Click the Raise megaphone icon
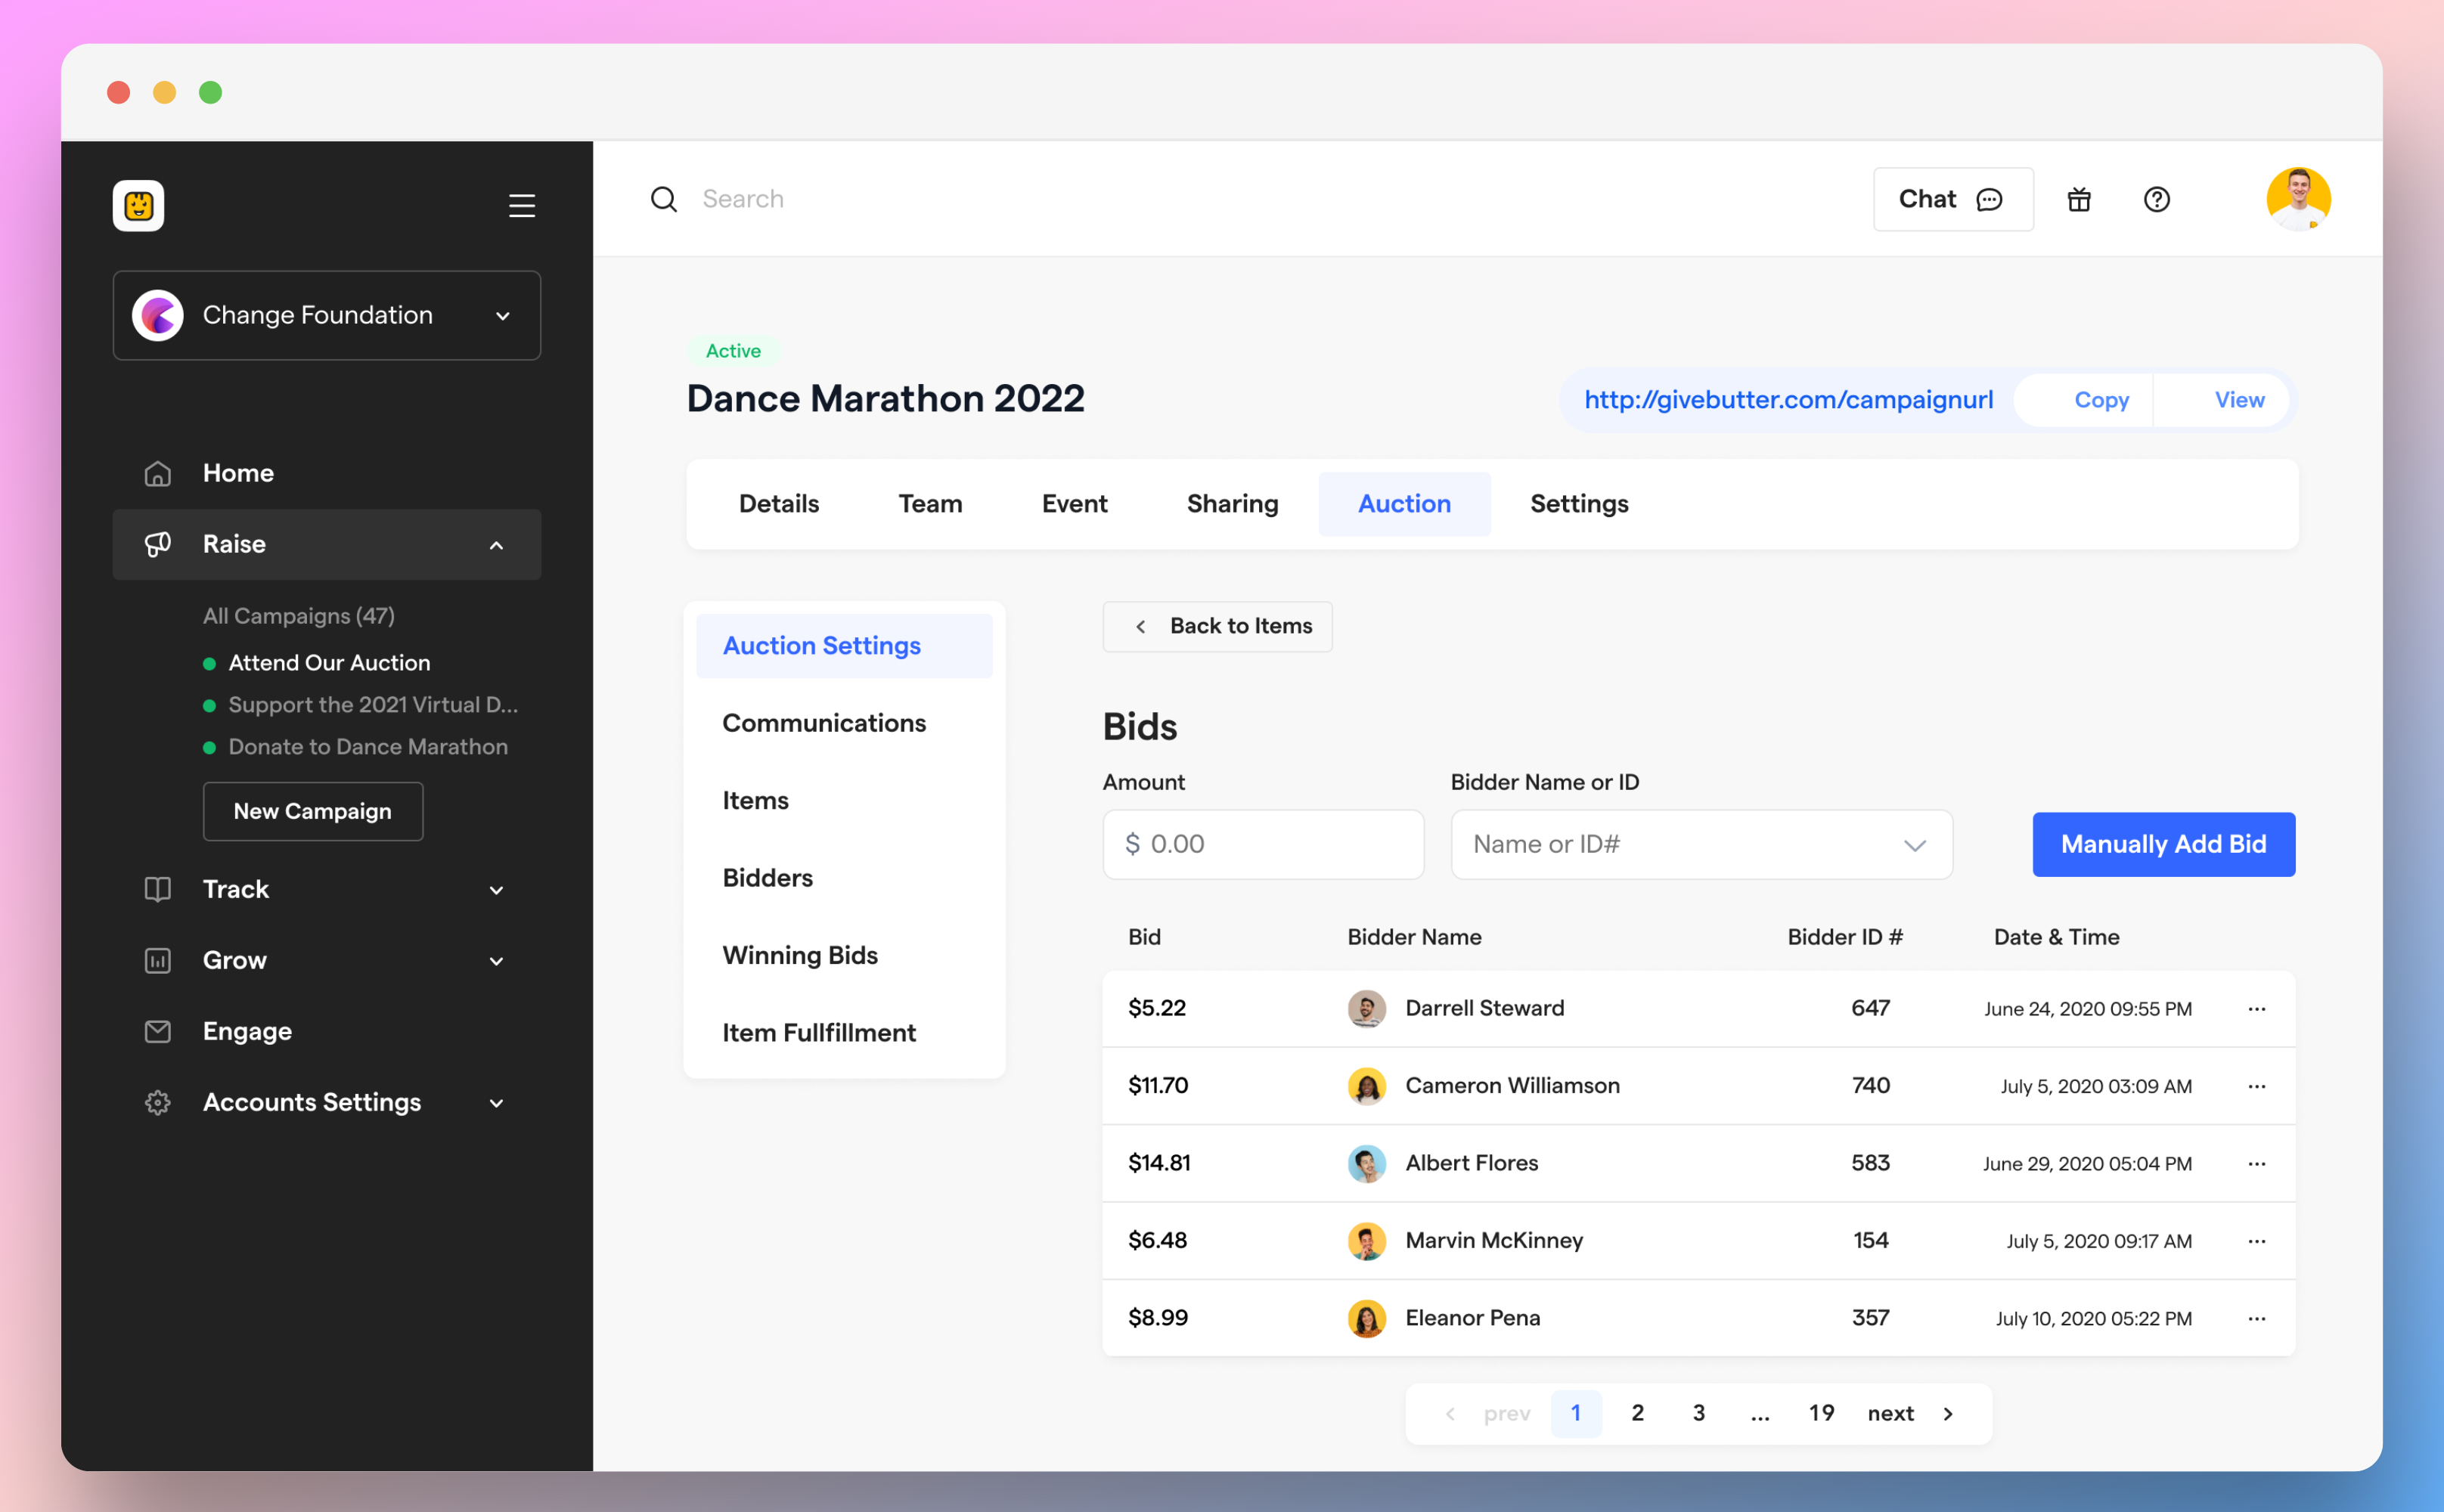2444x1512 pixels. pos(158,544)
